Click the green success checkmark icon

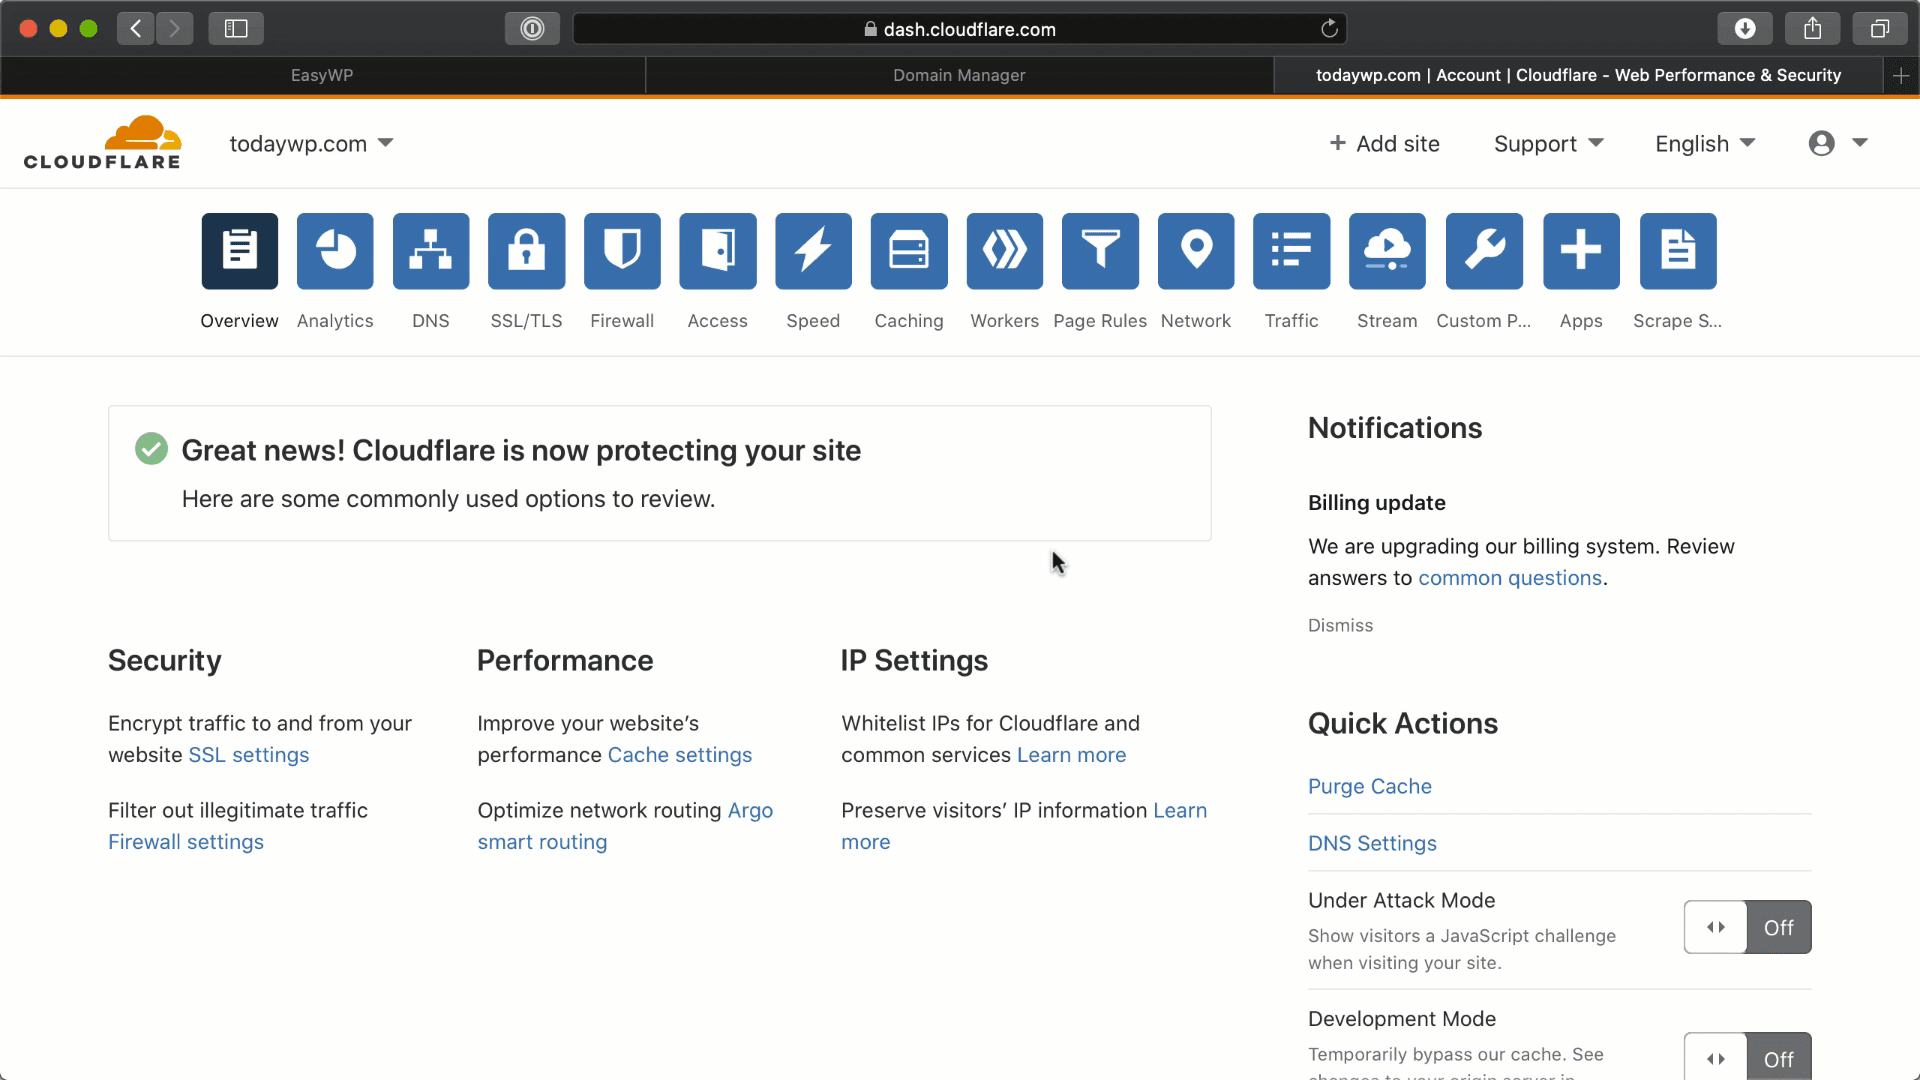click(151, 449)
